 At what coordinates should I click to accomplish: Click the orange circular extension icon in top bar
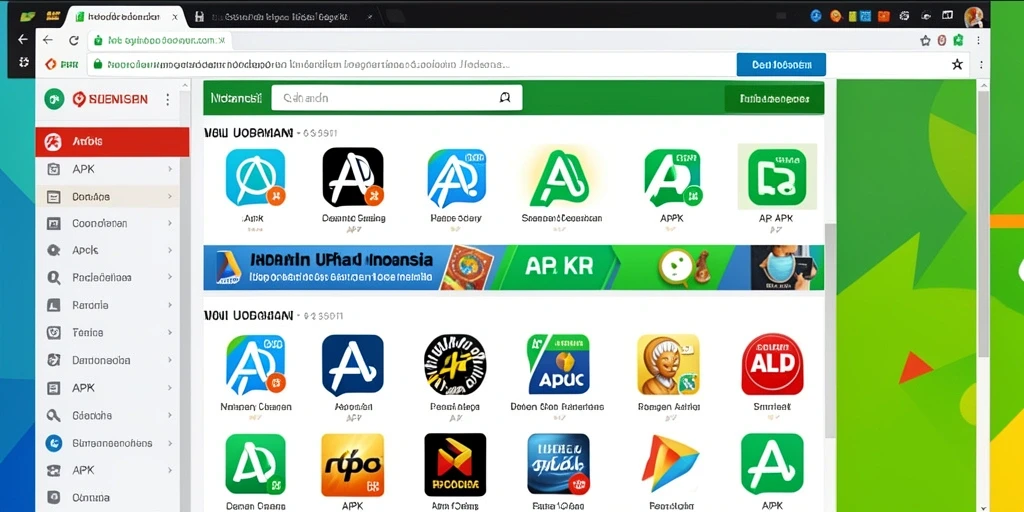835,16
